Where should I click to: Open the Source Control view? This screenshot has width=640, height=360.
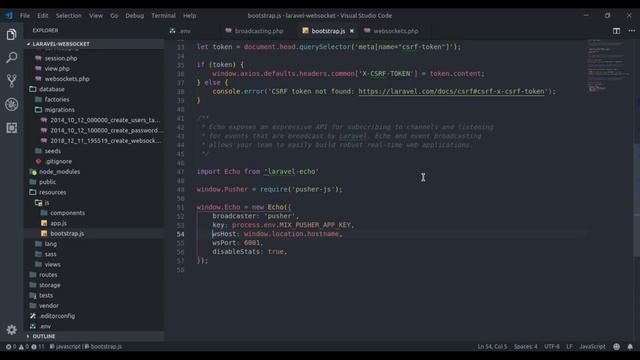(11, 81)
